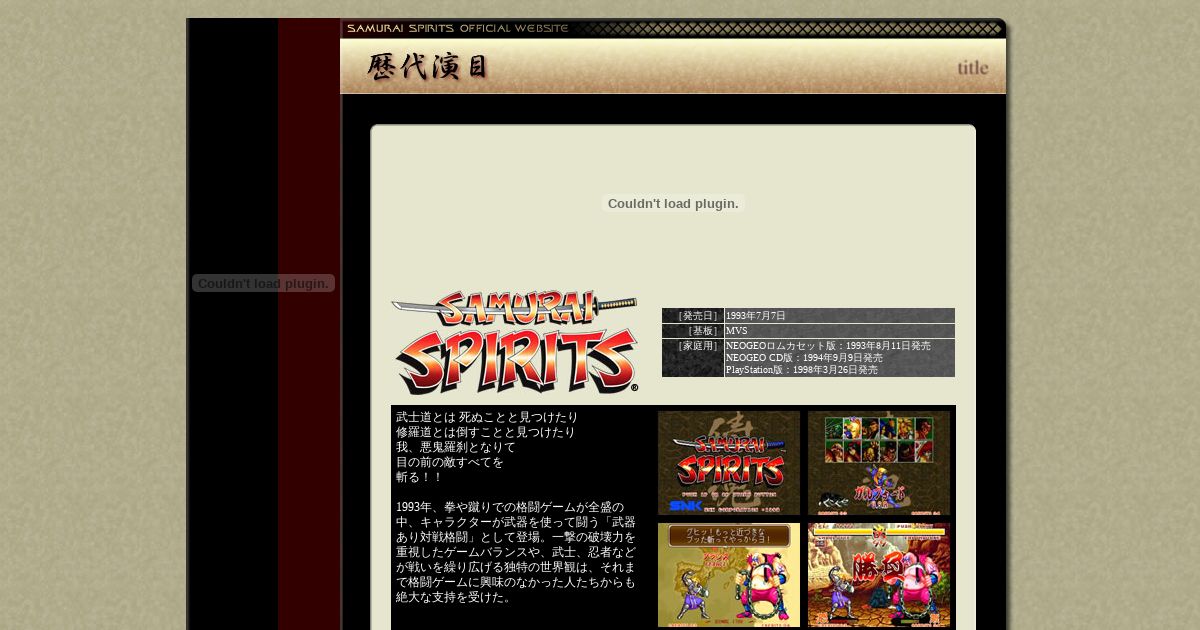The height and width of the screenshot is (630, 1200).
Task: Select 'NEOGEOロムカセット版：1993年8月11日発売' line
Action: tap(828, 346)
